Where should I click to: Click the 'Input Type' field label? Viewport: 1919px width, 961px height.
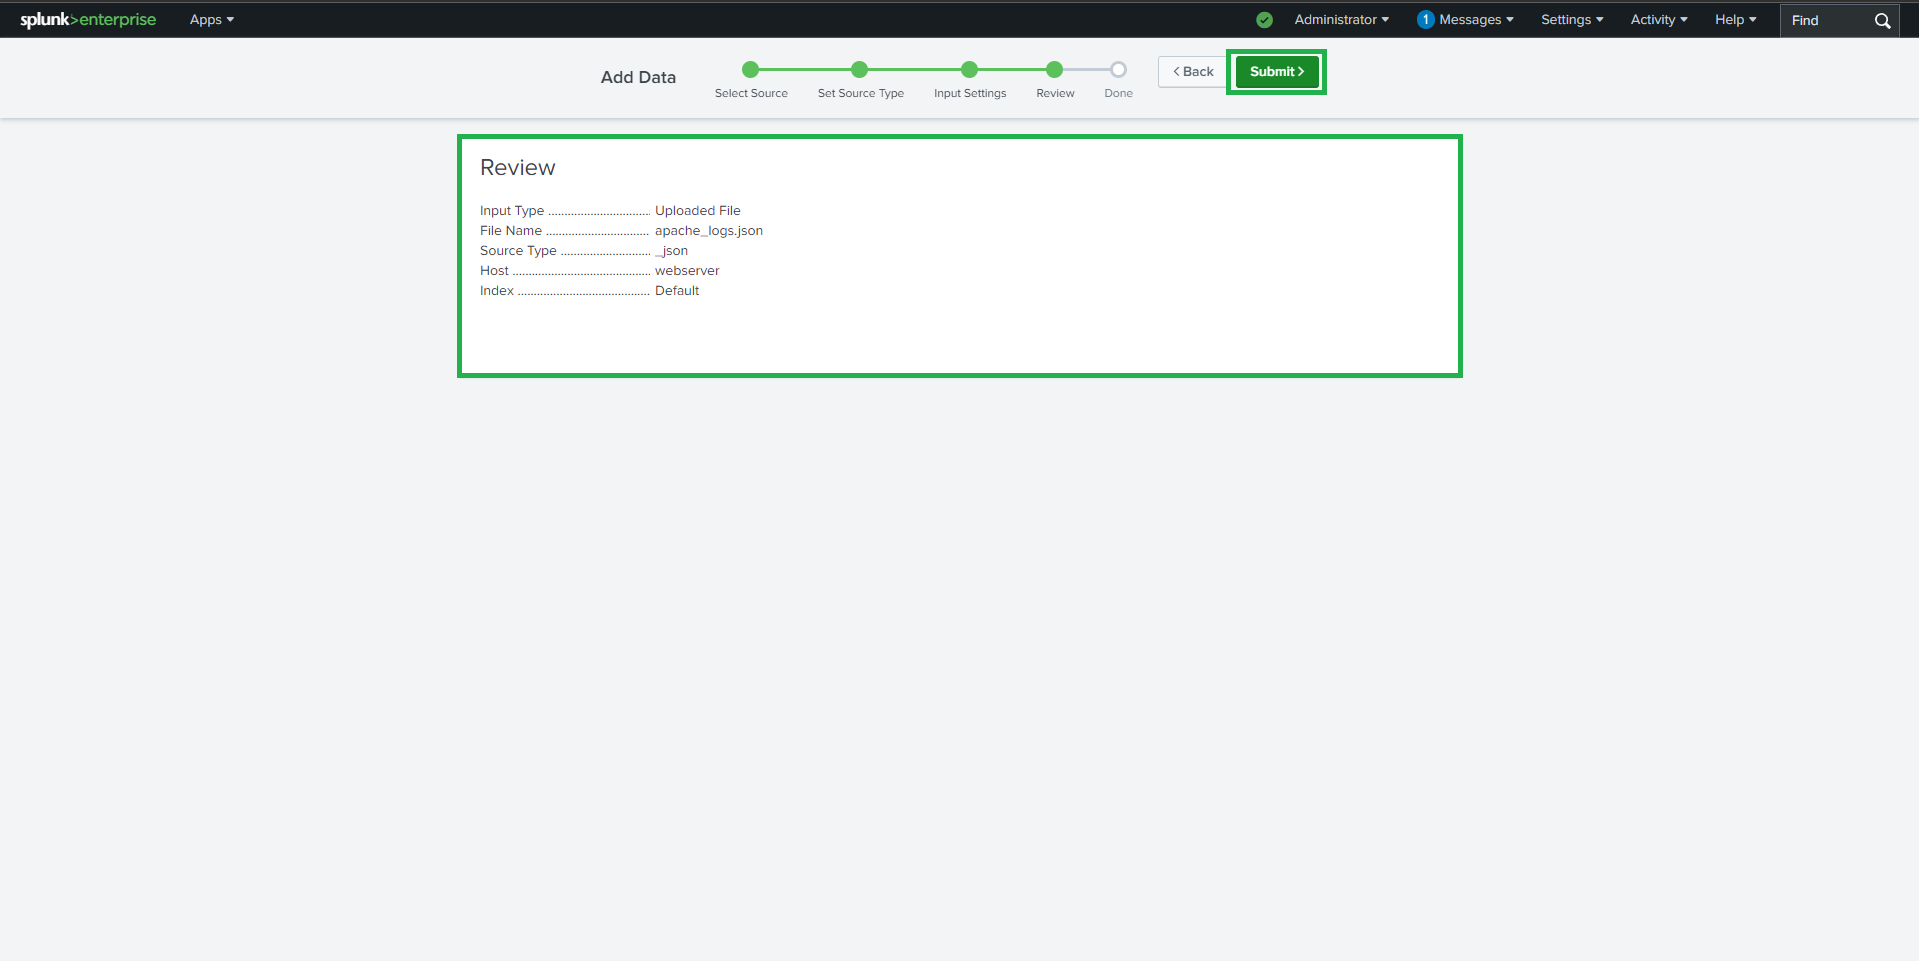[512, 211]
